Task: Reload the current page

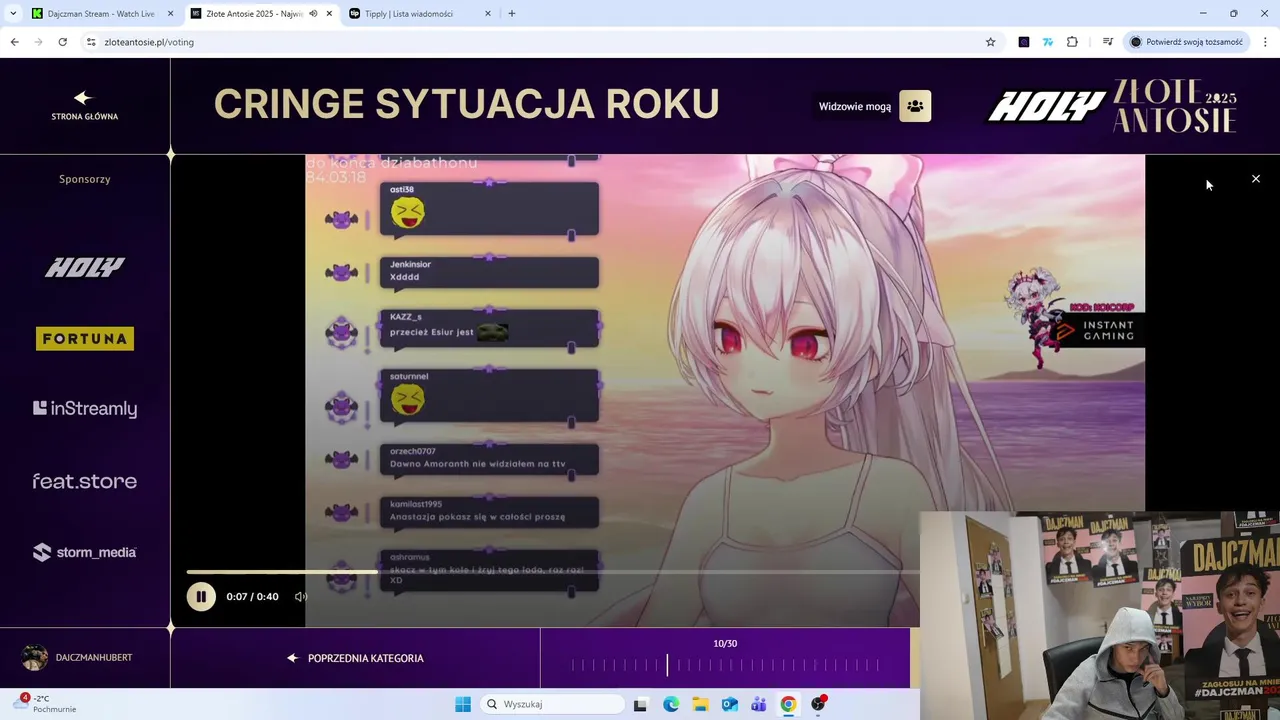Action: coord(62,42)
